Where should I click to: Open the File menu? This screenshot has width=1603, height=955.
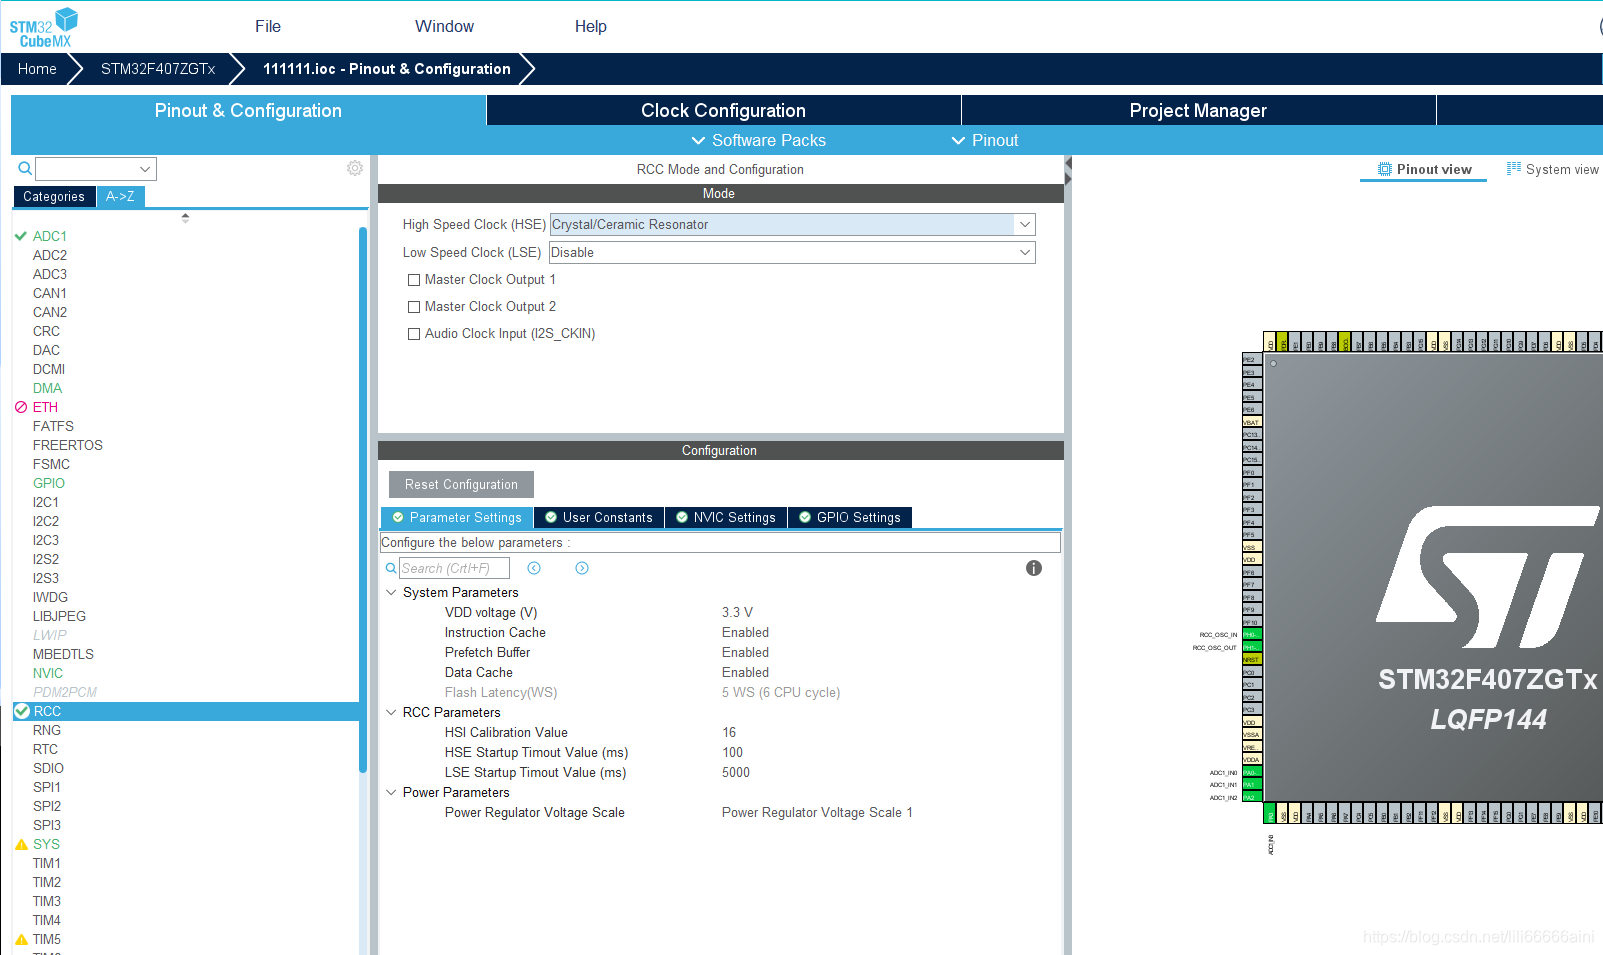(268, 26)
